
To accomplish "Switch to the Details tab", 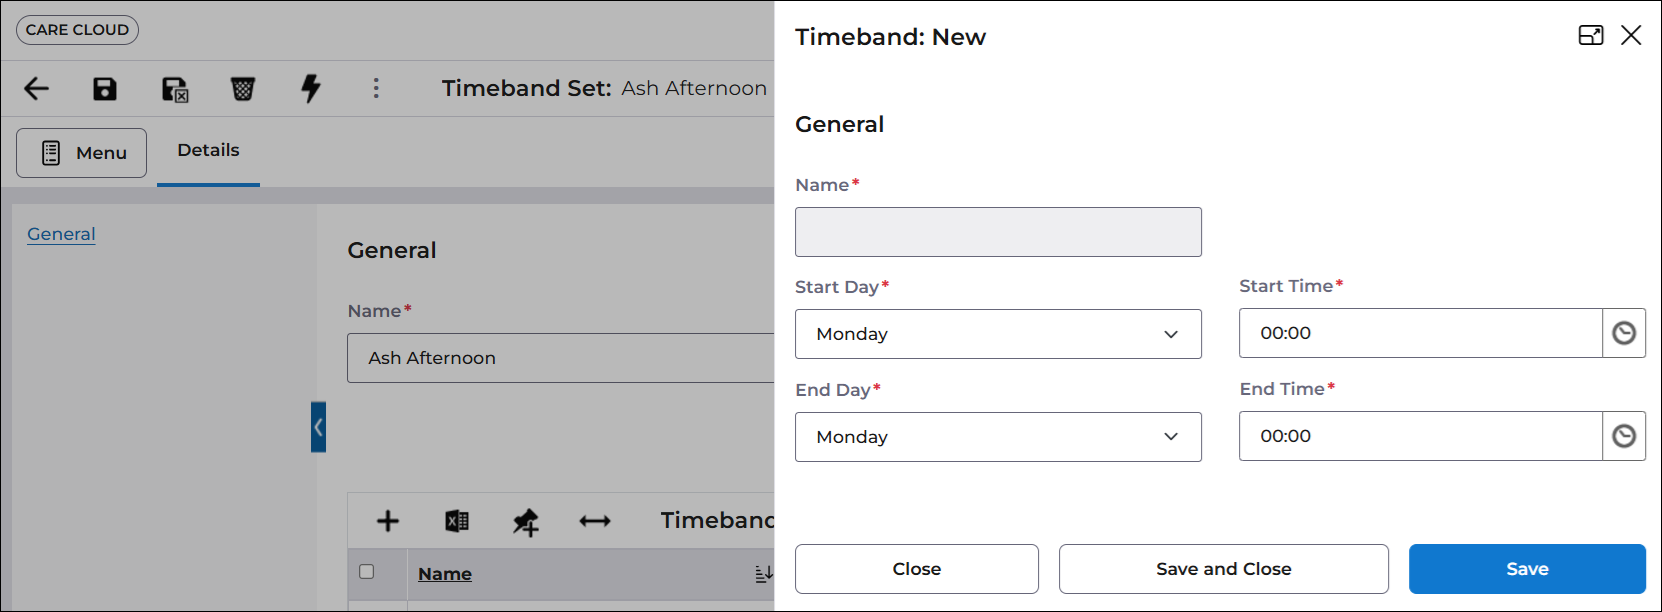I will pos(208,150).
